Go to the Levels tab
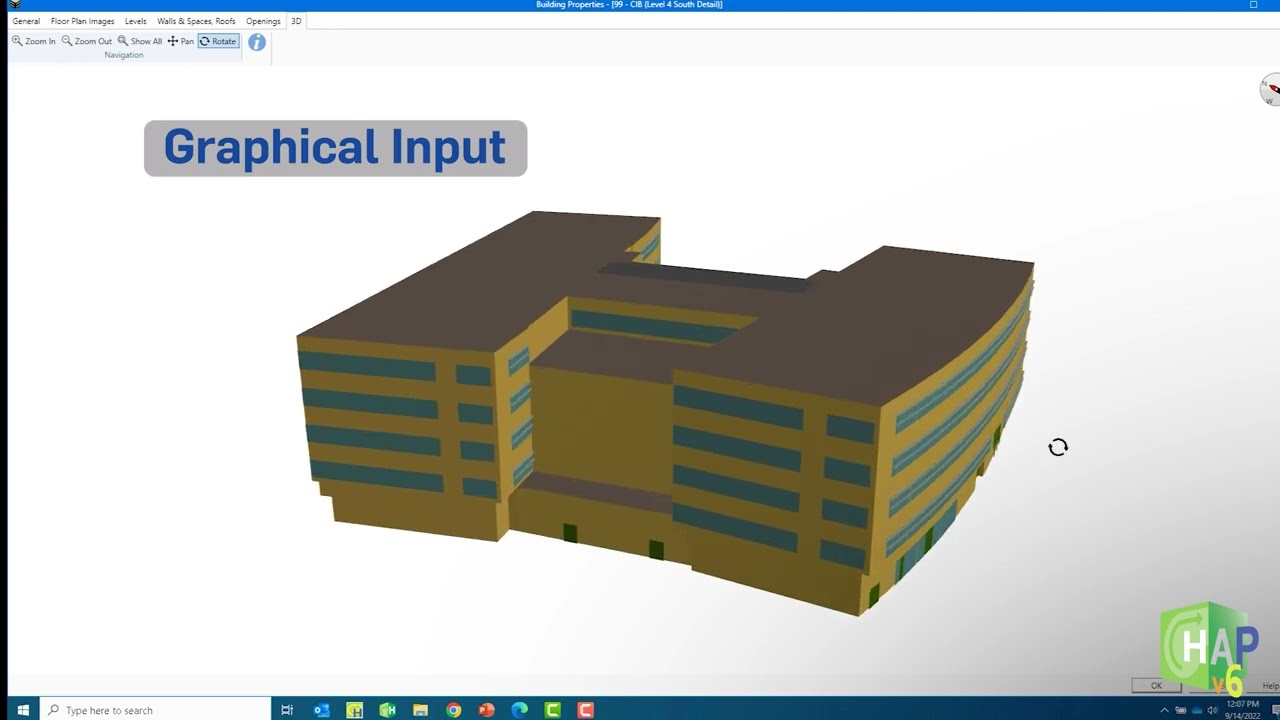The height and width of the screenshot is (720, 1280). pyautogui.click(x=135, y=21)
